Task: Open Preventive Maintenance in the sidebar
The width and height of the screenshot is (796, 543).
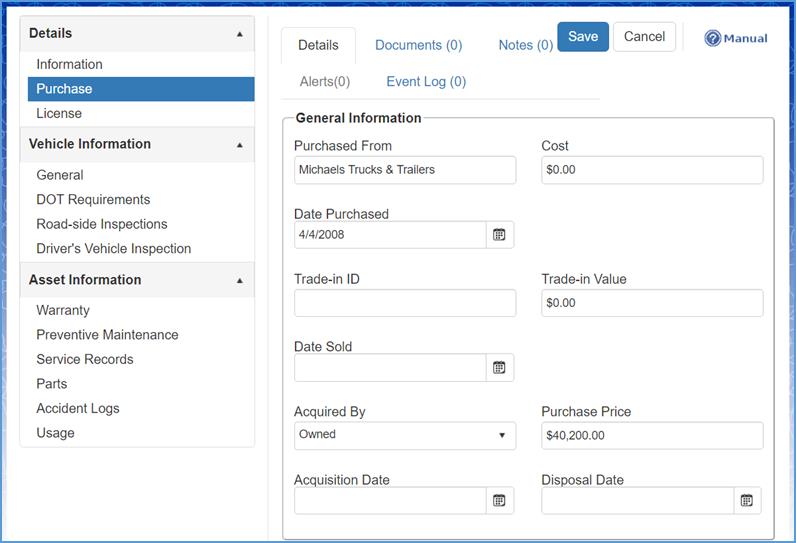Action: [107, 335]
